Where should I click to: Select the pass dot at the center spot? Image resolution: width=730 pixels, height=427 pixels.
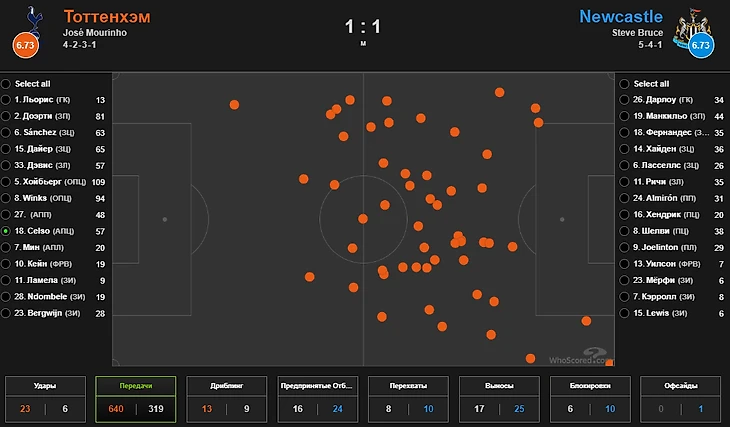[363, 219]
